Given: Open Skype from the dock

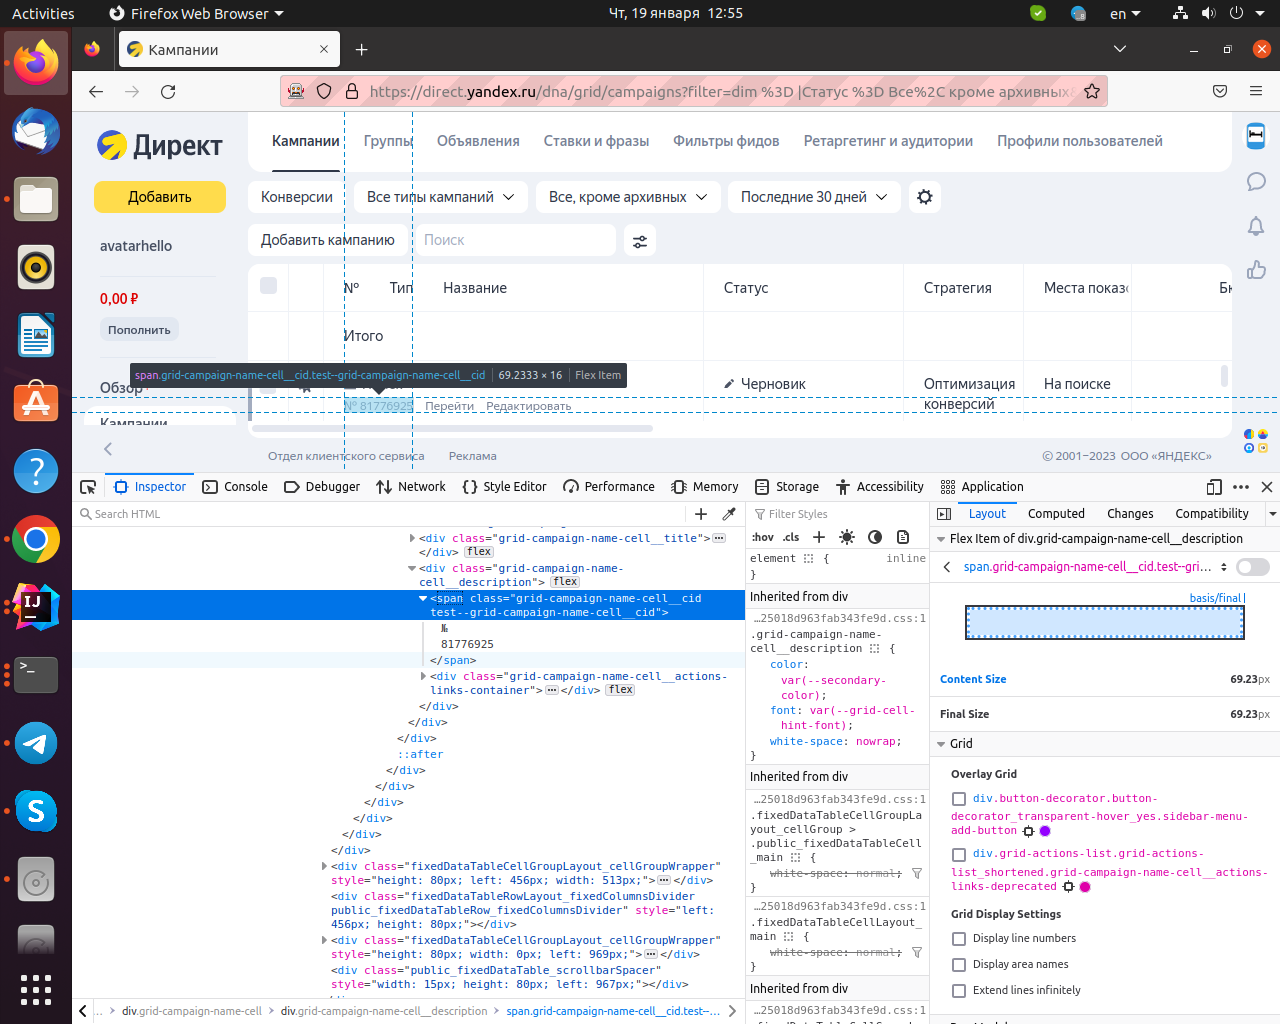Looking at the screenshot, I should click(x=36, y=811).
